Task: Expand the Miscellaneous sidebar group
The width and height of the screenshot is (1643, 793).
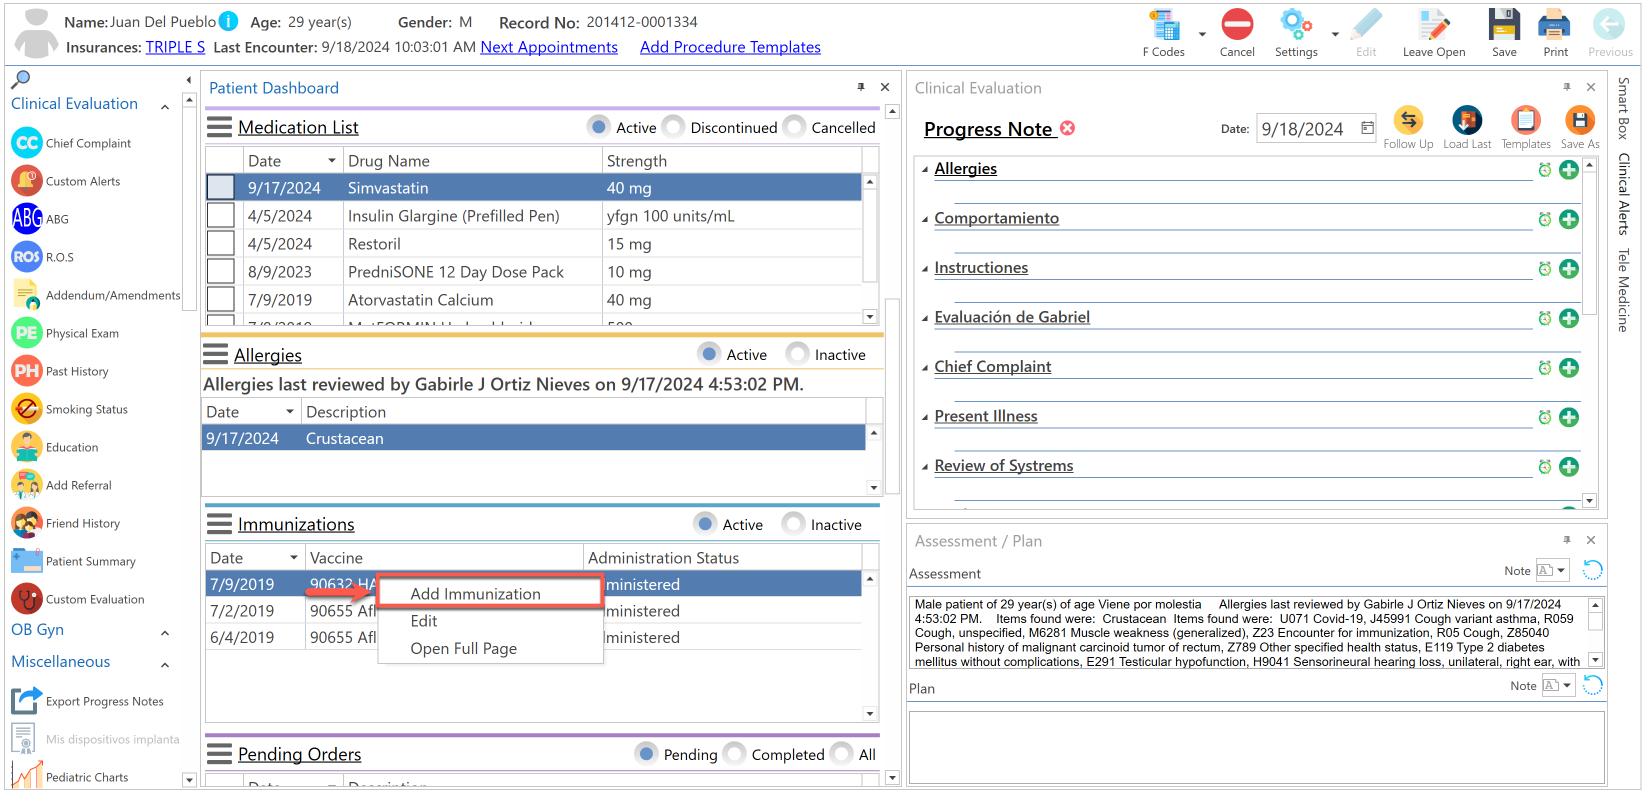Action: point(165,664)
